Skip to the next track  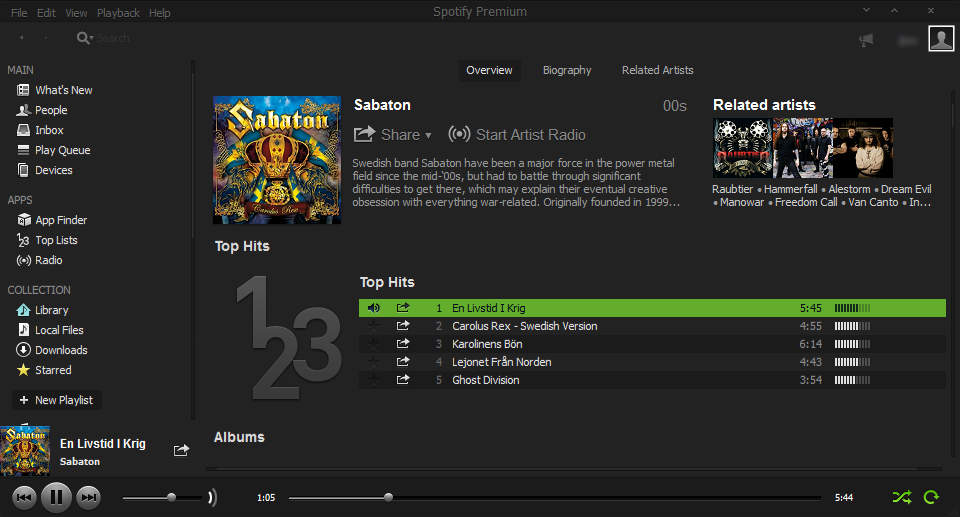pos(89,496)
